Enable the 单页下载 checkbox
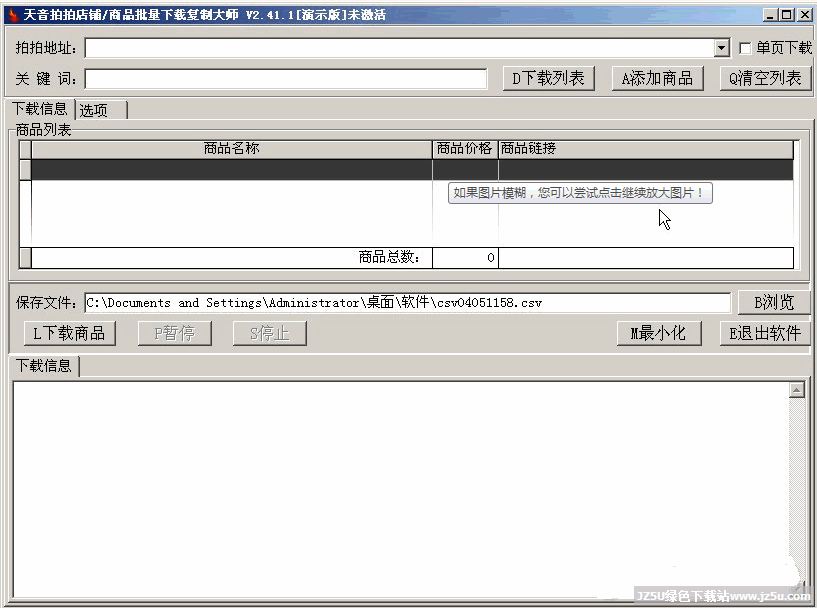Screen dimensions: 817x608 [745, 48]
